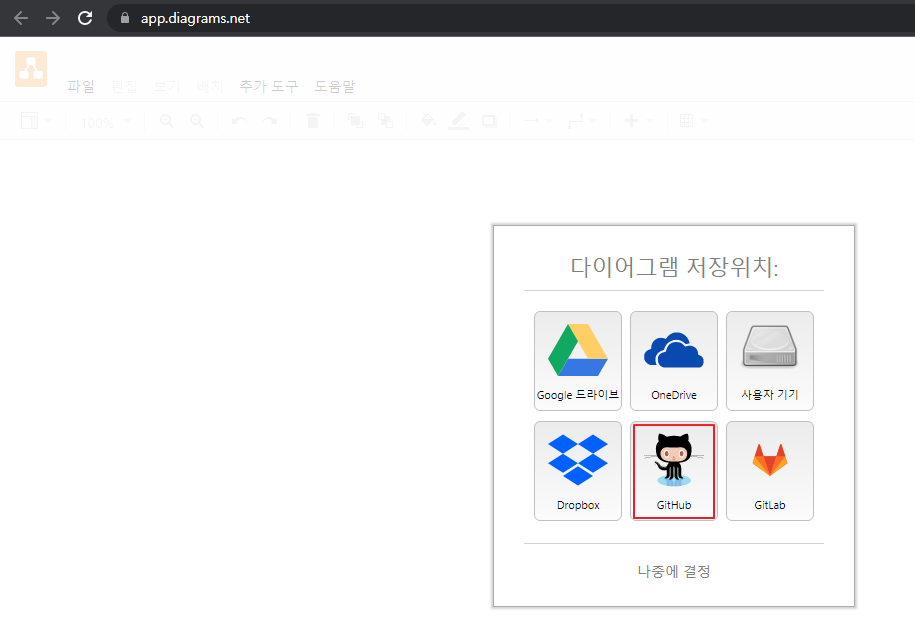Open the table insert dropdown
Image resolution: width=915 pixels, height=632 pixels.
694,121
